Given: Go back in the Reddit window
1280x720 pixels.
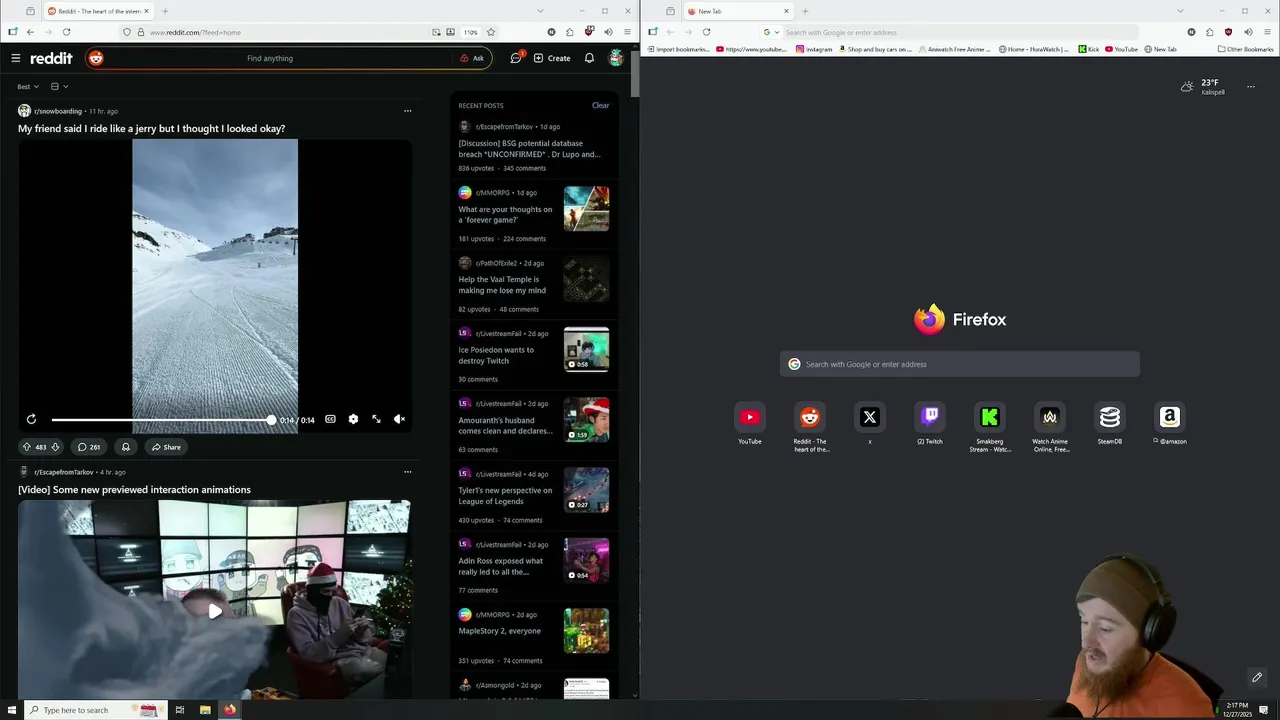Looking at the screenshot, I should click(x=31, y=32).
